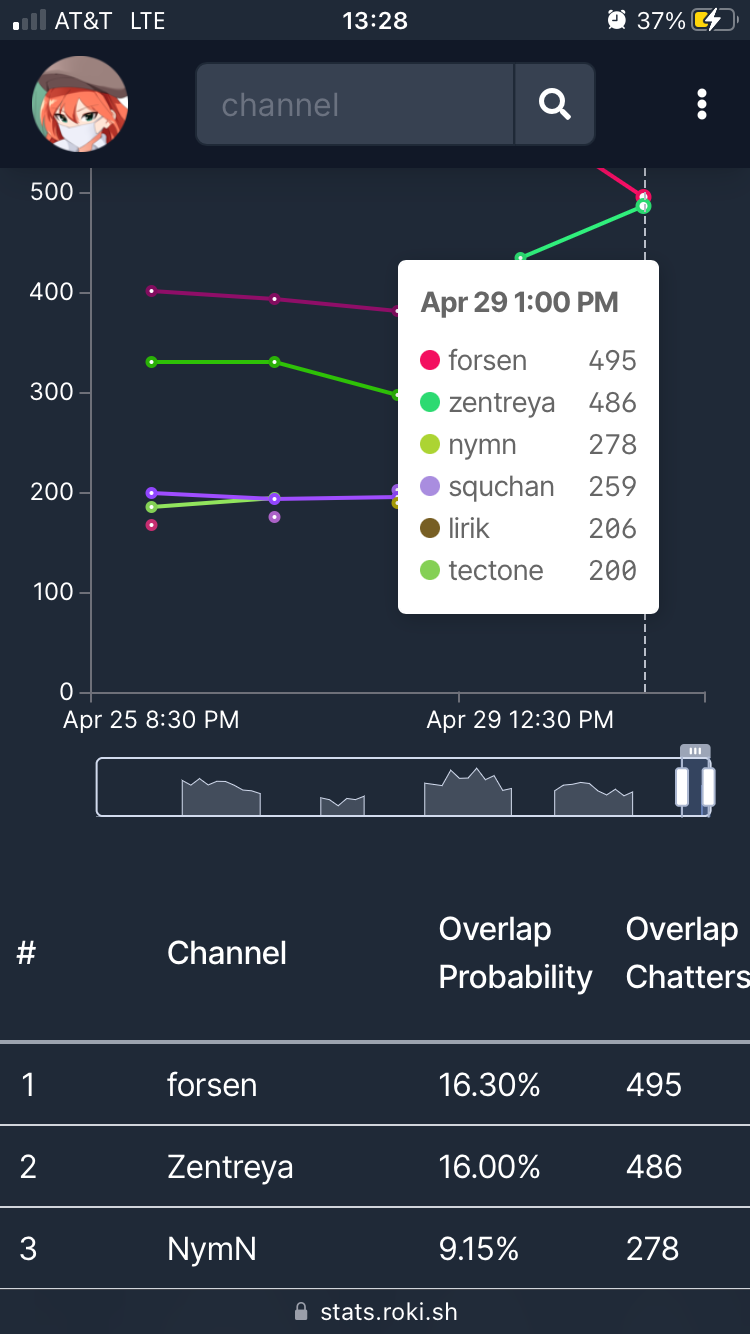This screenshot has width=750, height=1334.
Task: Click the pink forsen legend dot
Action: click(430, 361)
